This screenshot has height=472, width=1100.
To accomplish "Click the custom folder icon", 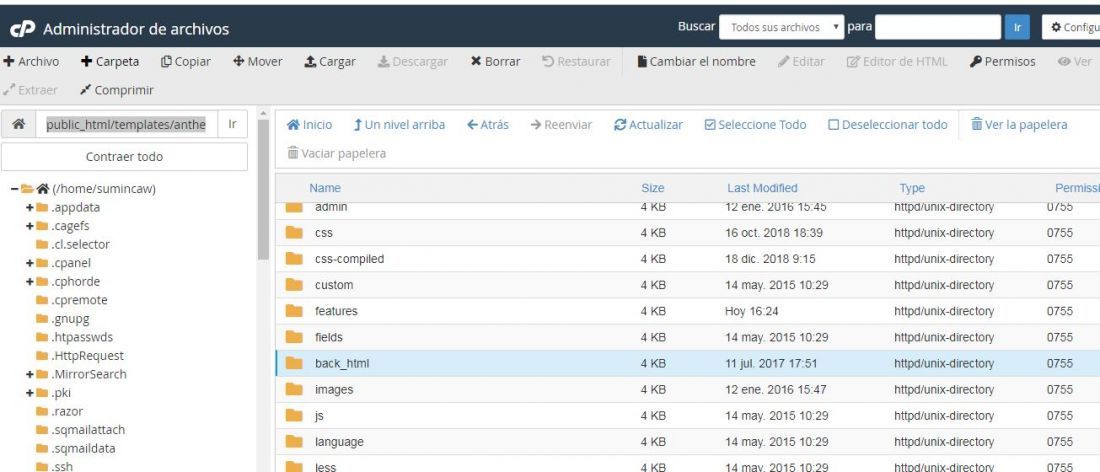I will (x=294, y=285).
